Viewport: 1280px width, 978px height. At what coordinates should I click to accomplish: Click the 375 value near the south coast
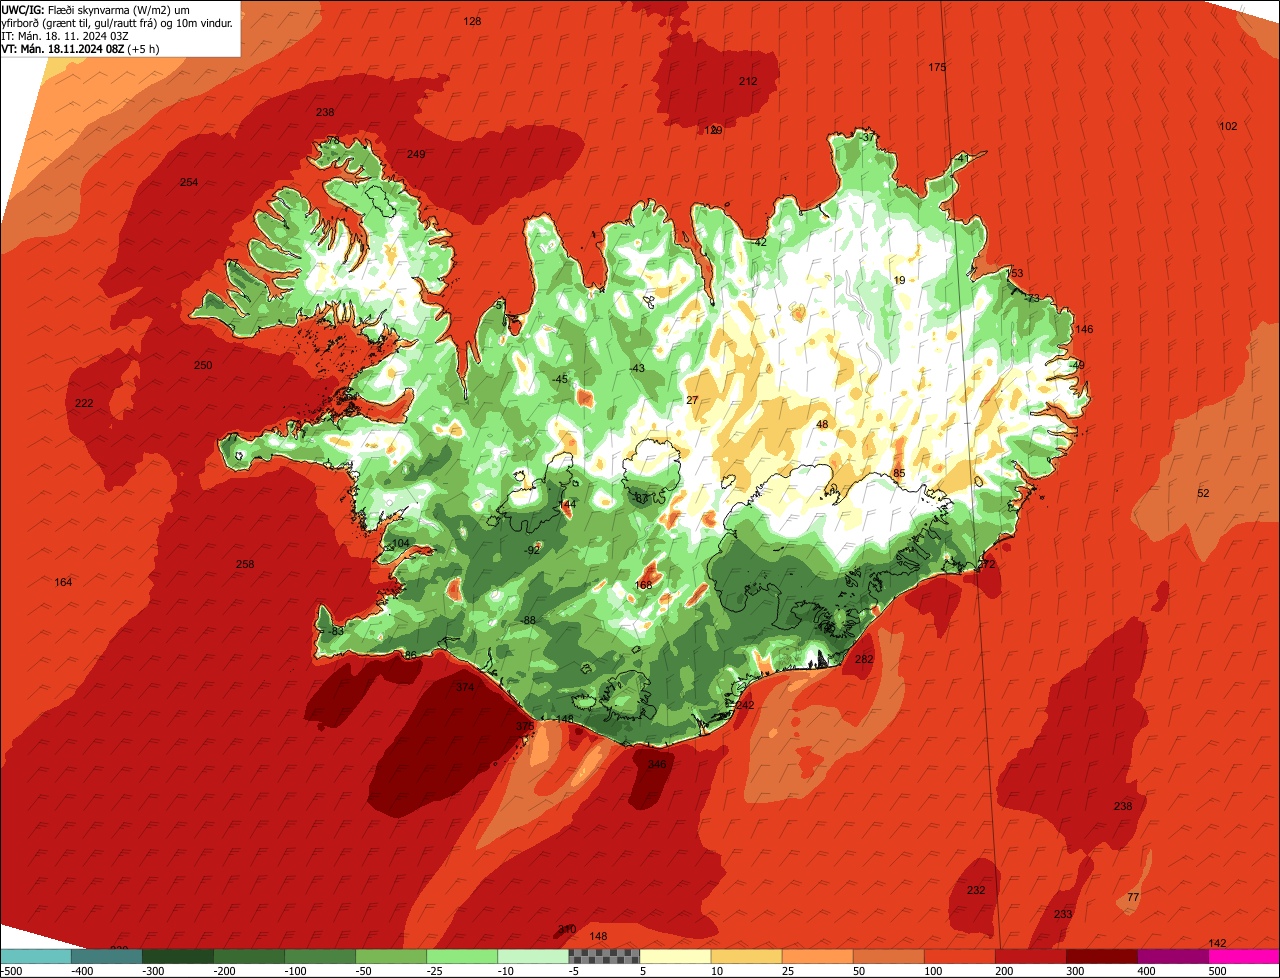[x=525, y=726]
